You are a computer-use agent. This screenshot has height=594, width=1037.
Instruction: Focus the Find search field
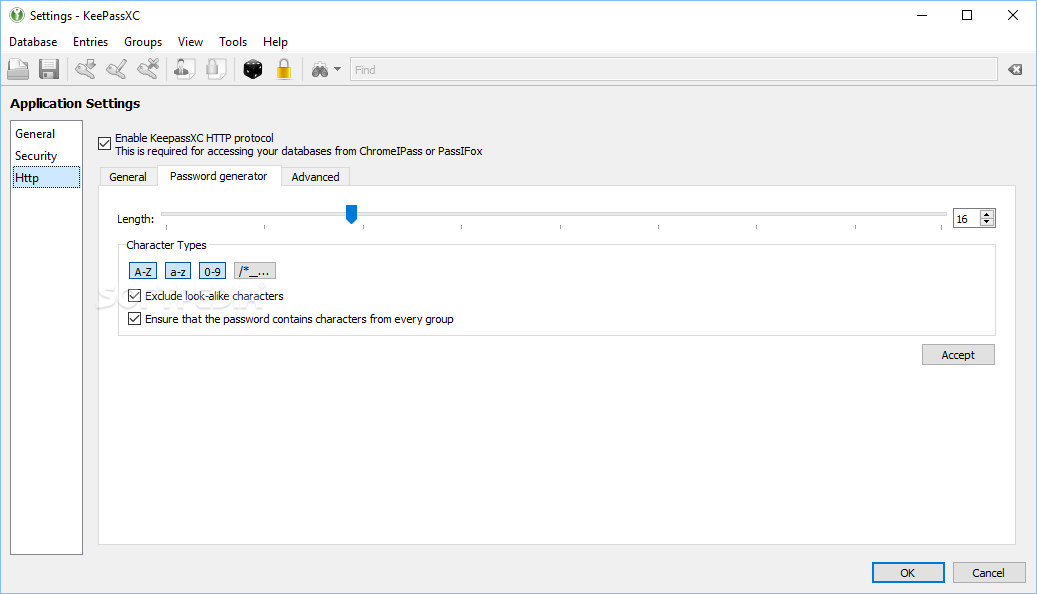click(x=673, y=69)
